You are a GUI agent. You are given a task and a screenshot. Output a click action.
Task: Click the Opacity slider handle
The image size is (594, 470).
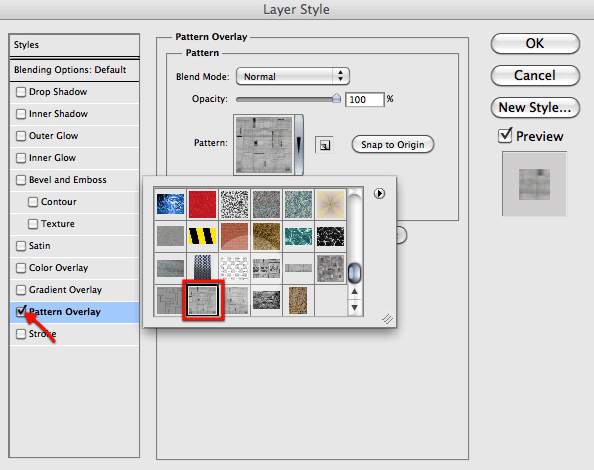coord(336,98)
